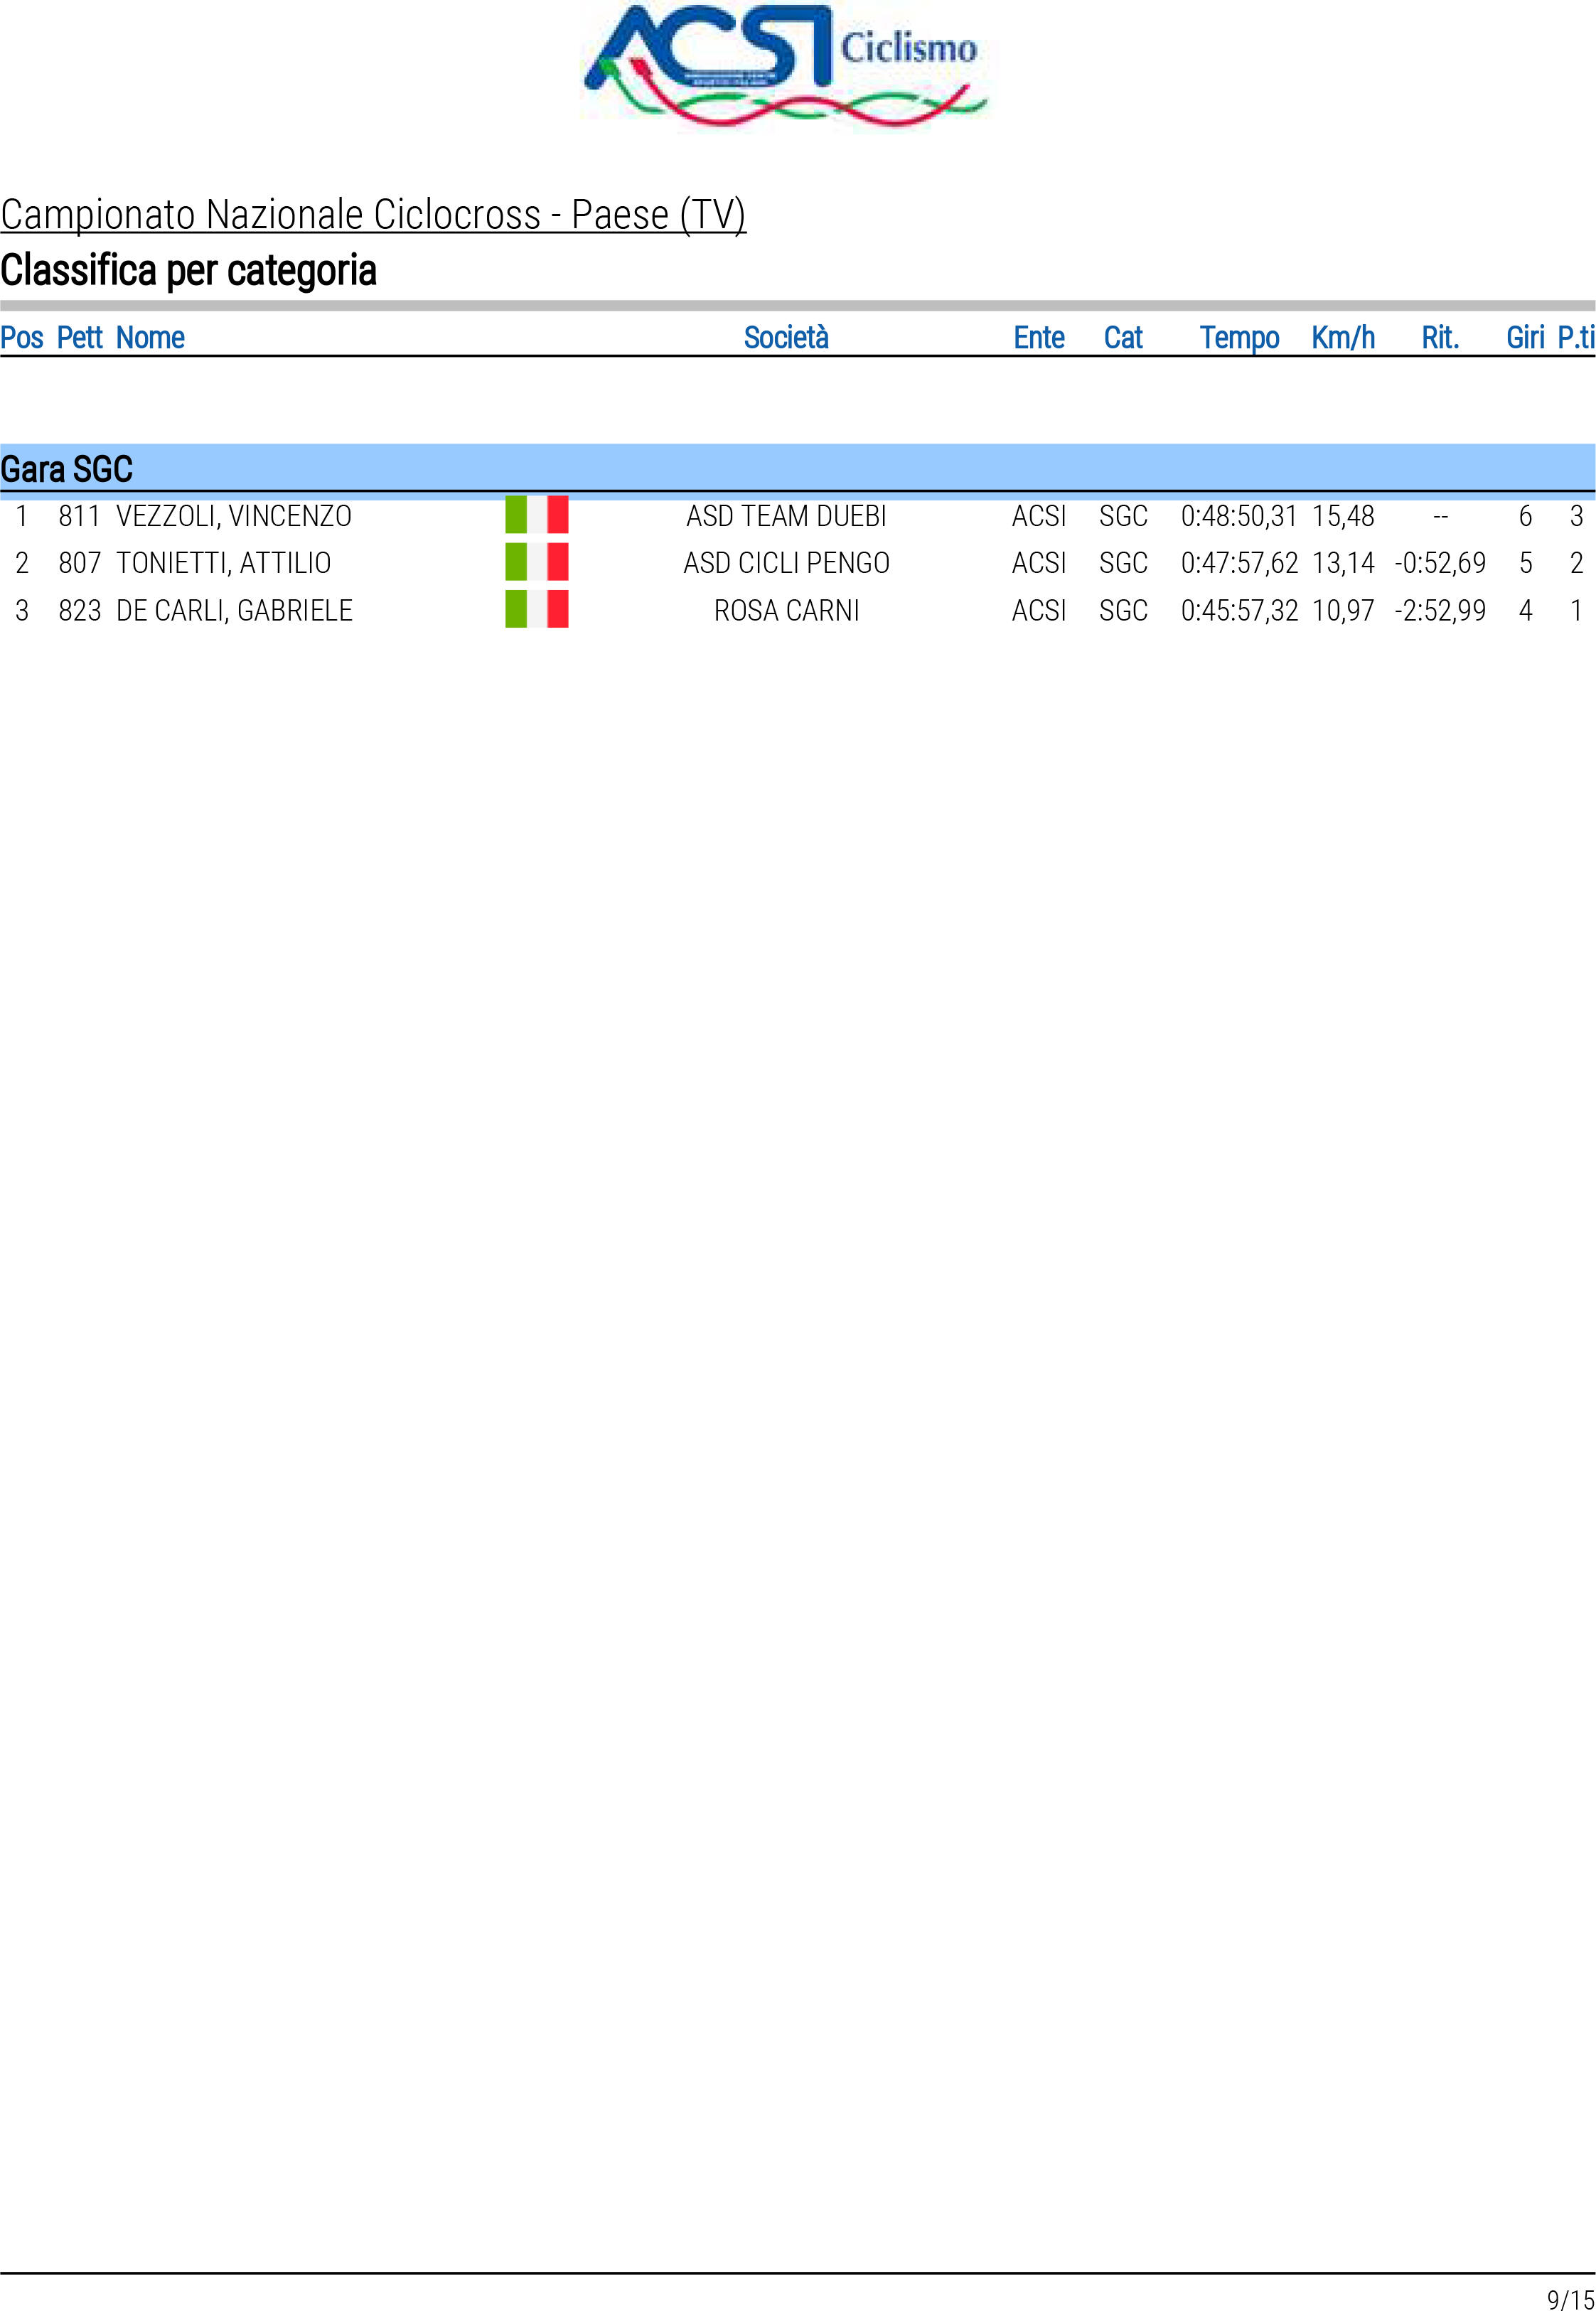The width and height of the screenshot is (1596, 2311).
Task: Select the name VEZZOLI, VINCENZO
Action: (x=234, y=517)
